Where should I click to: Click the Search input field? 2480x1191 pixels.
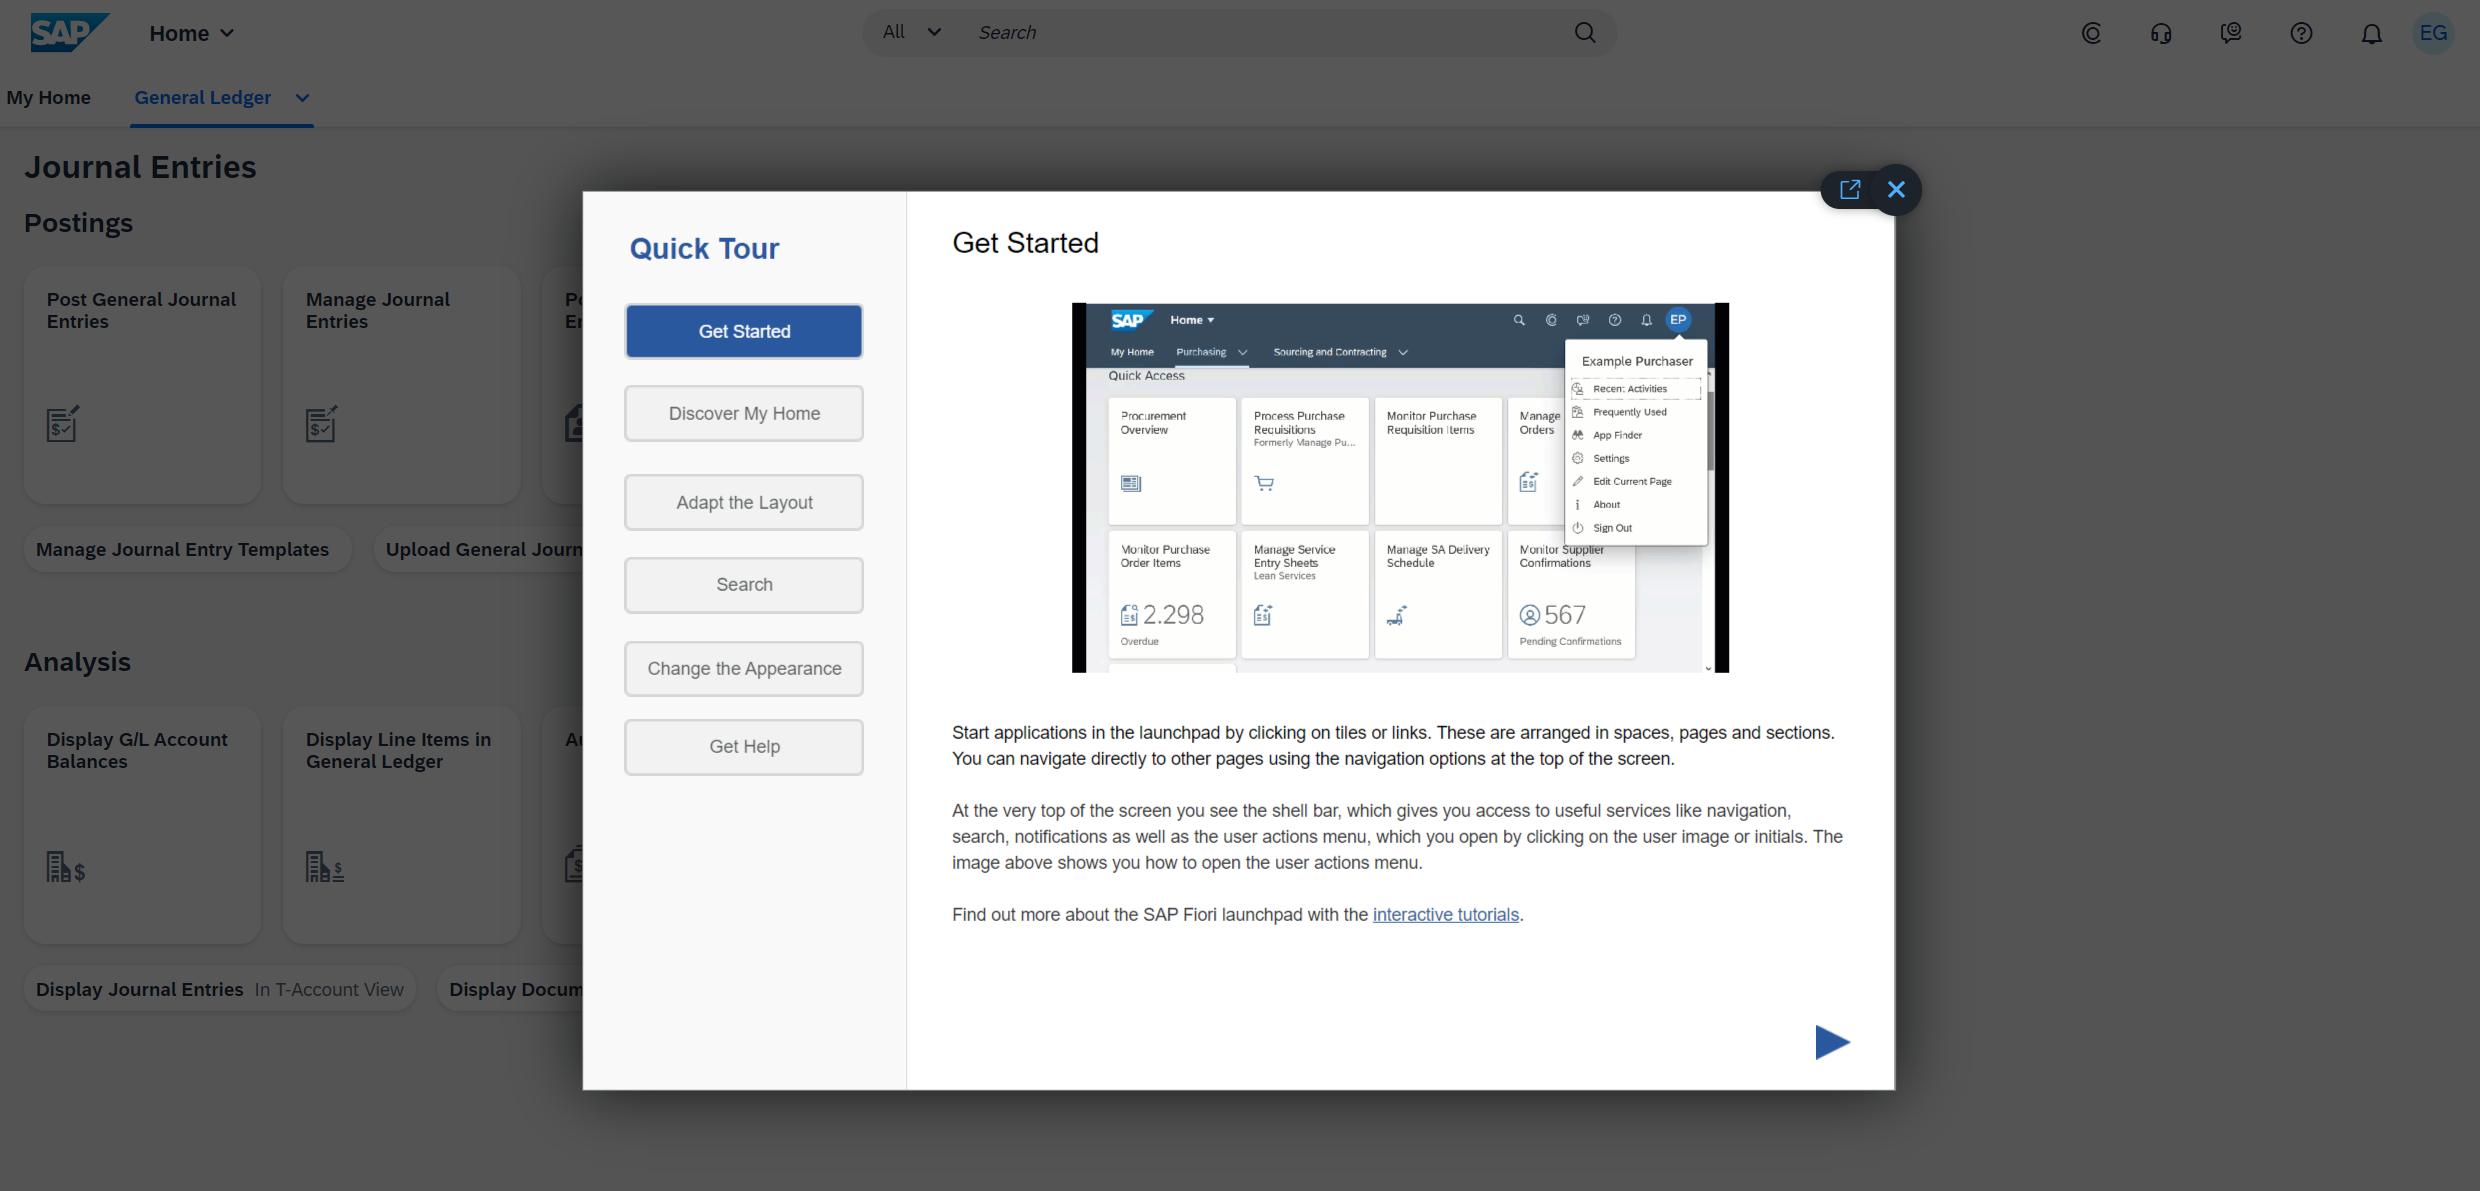click(1260, 33)
